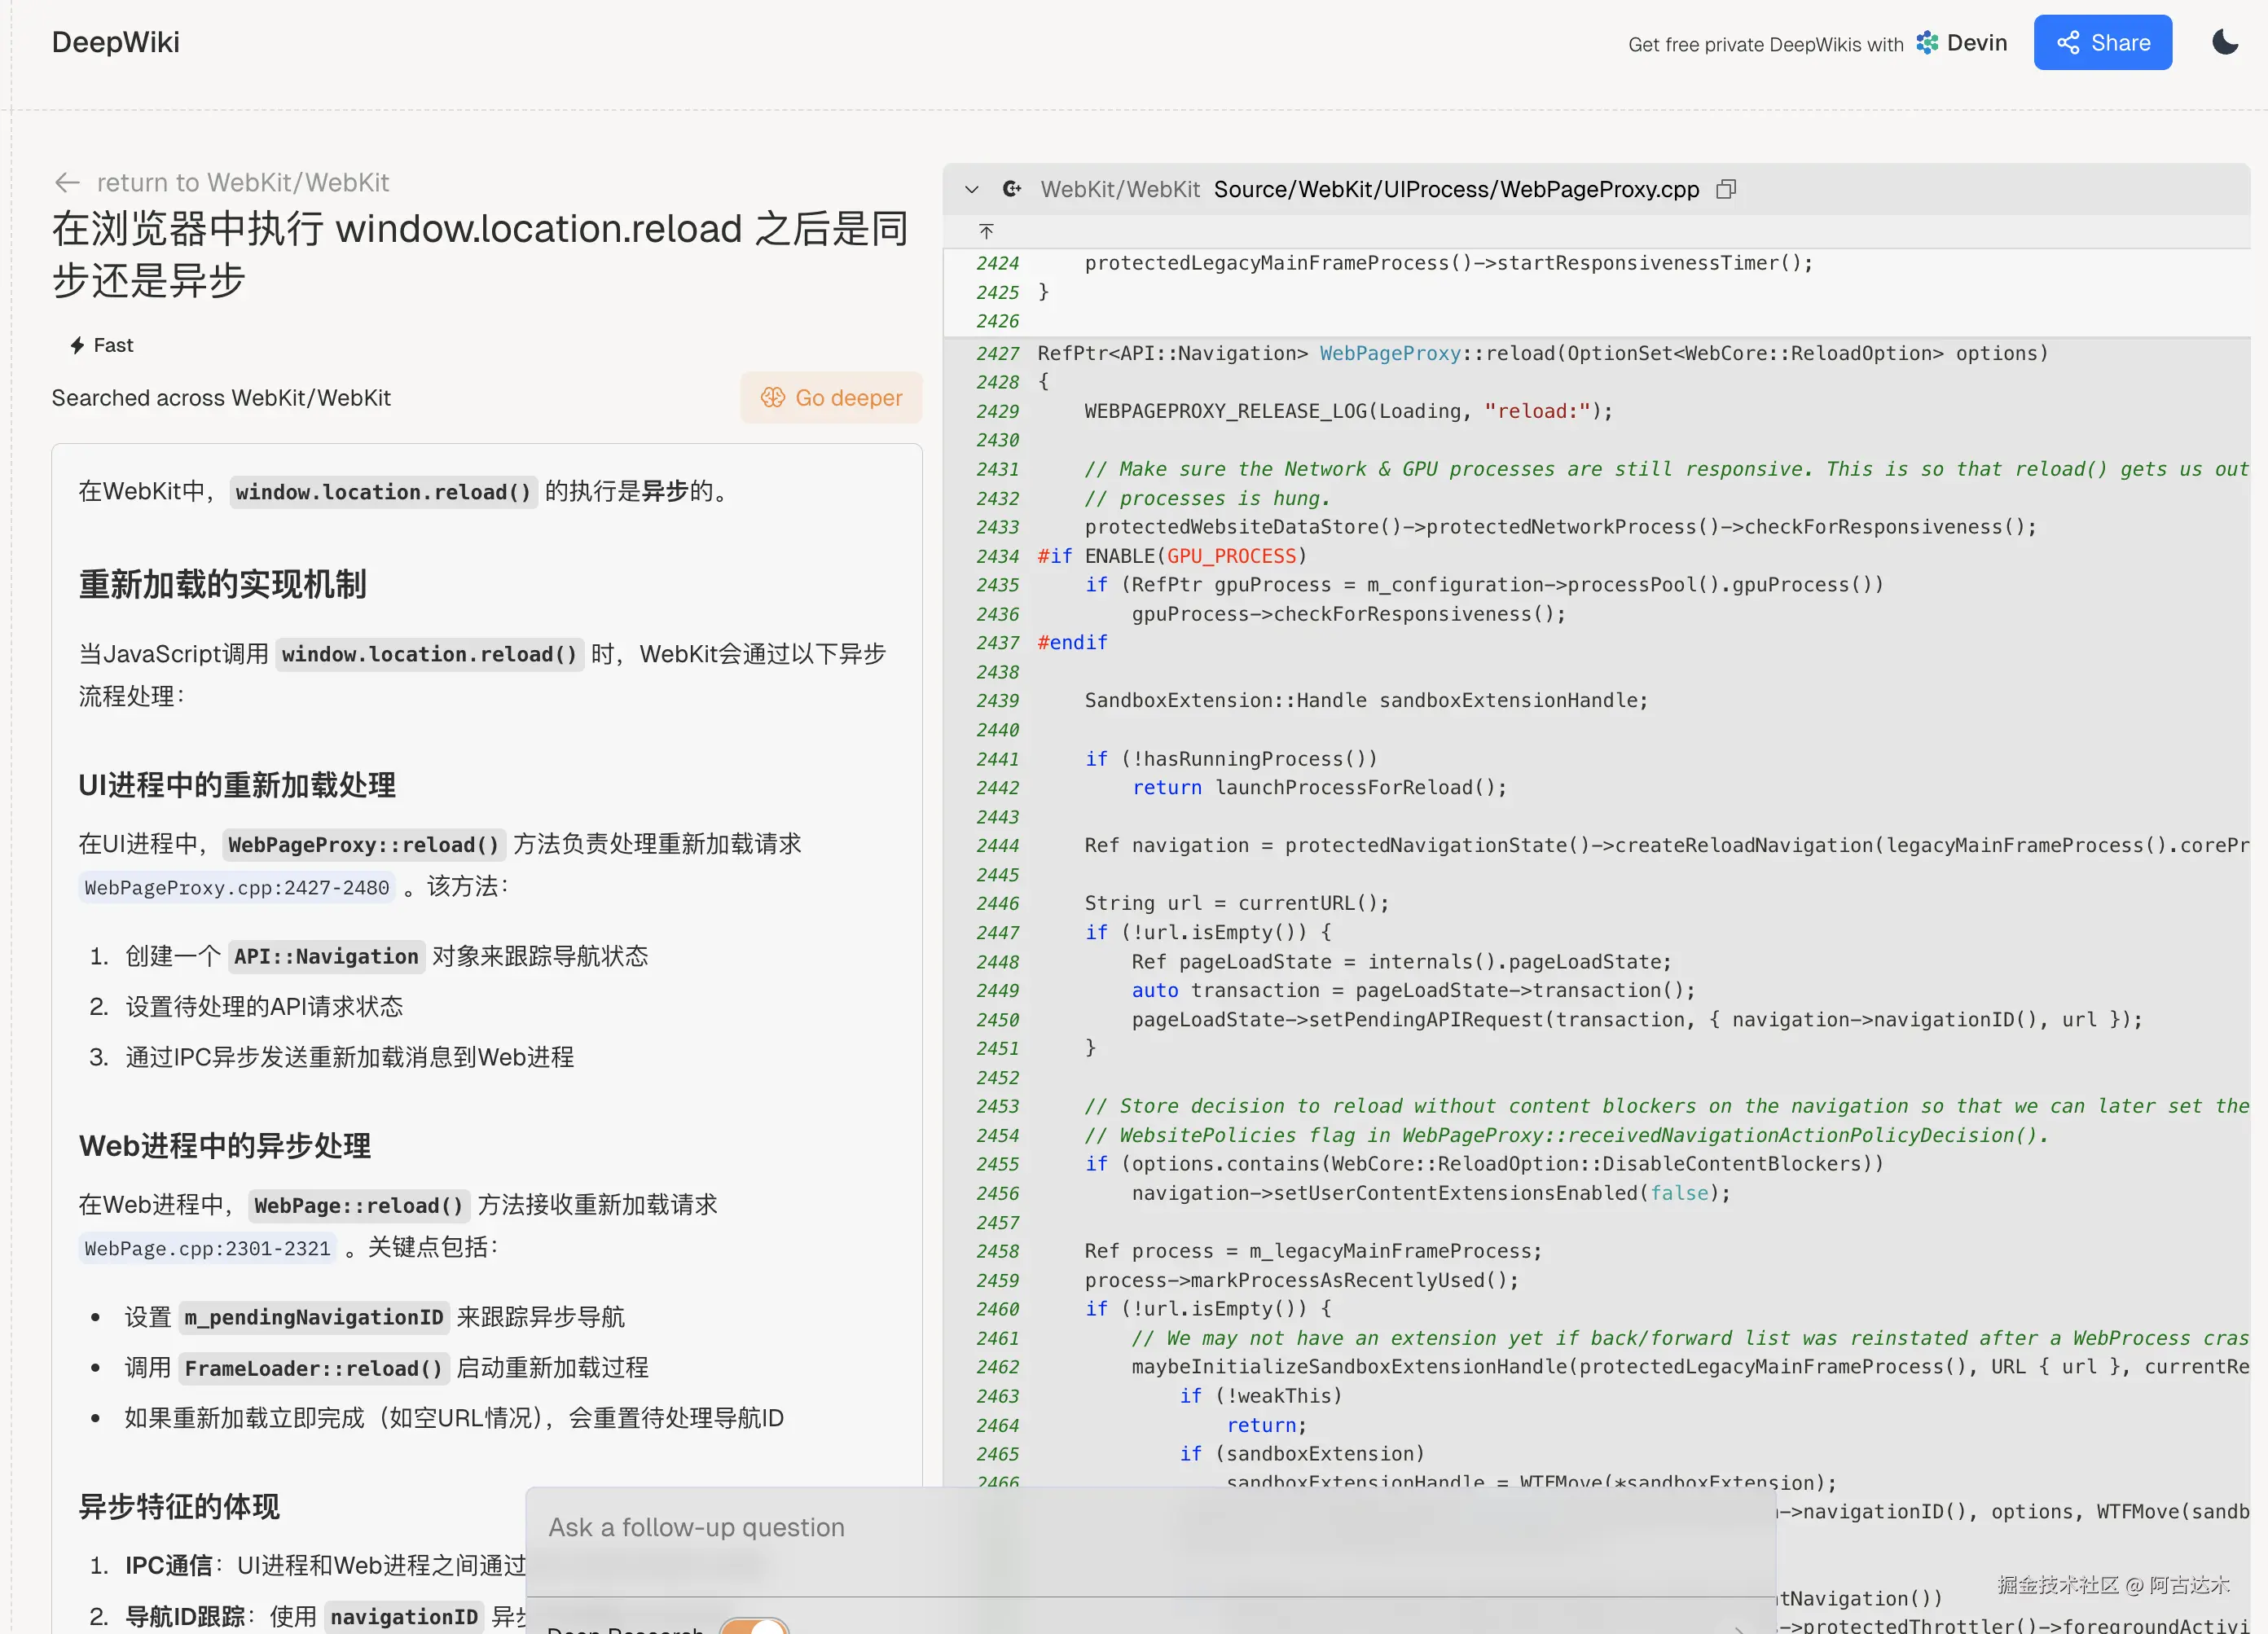This screenshot has height=1634, width=2268.
Task: Collapse the WebPageProxy.cpp code panel chevron
Action: tap(971, 189)
